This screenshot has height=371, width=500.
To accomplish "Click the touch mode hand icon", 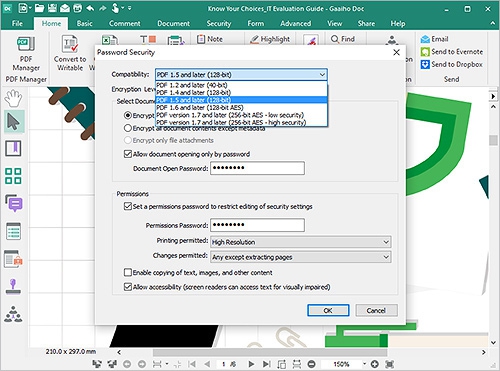I will pos(115,8).
